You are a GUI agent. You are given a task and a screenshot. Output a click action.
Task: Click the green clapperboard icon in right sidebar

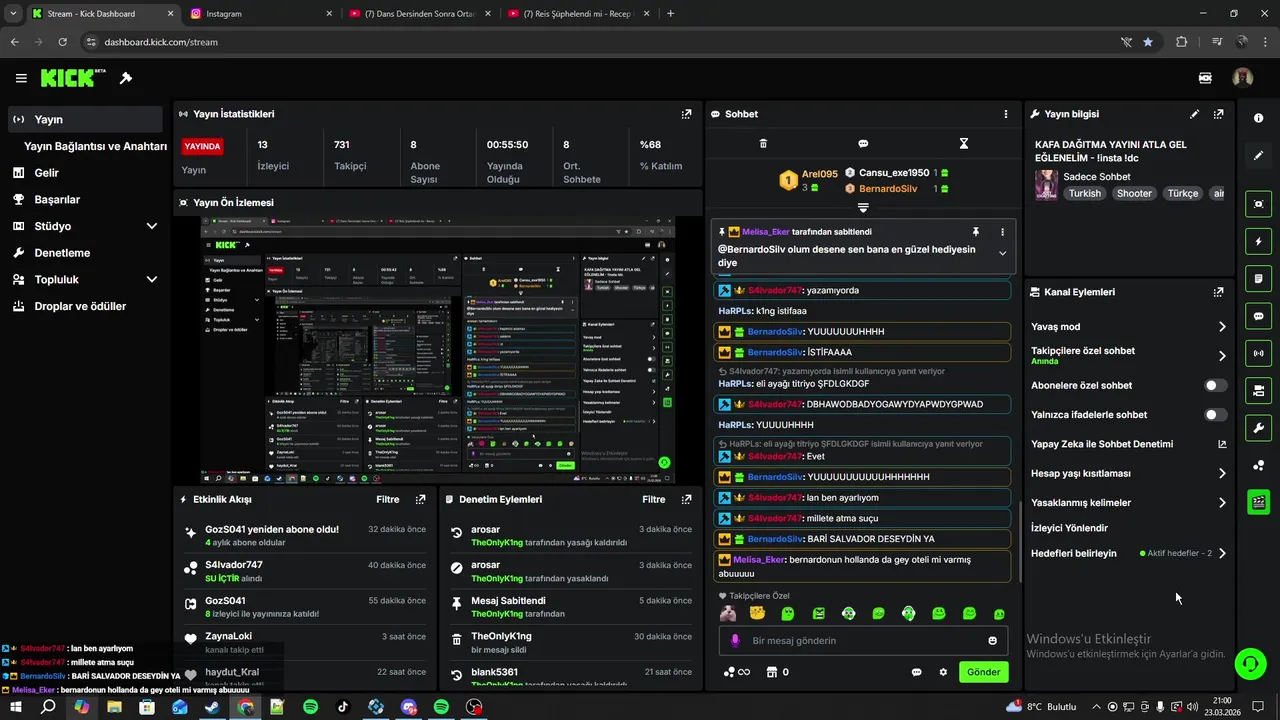tap(1258, 502)
